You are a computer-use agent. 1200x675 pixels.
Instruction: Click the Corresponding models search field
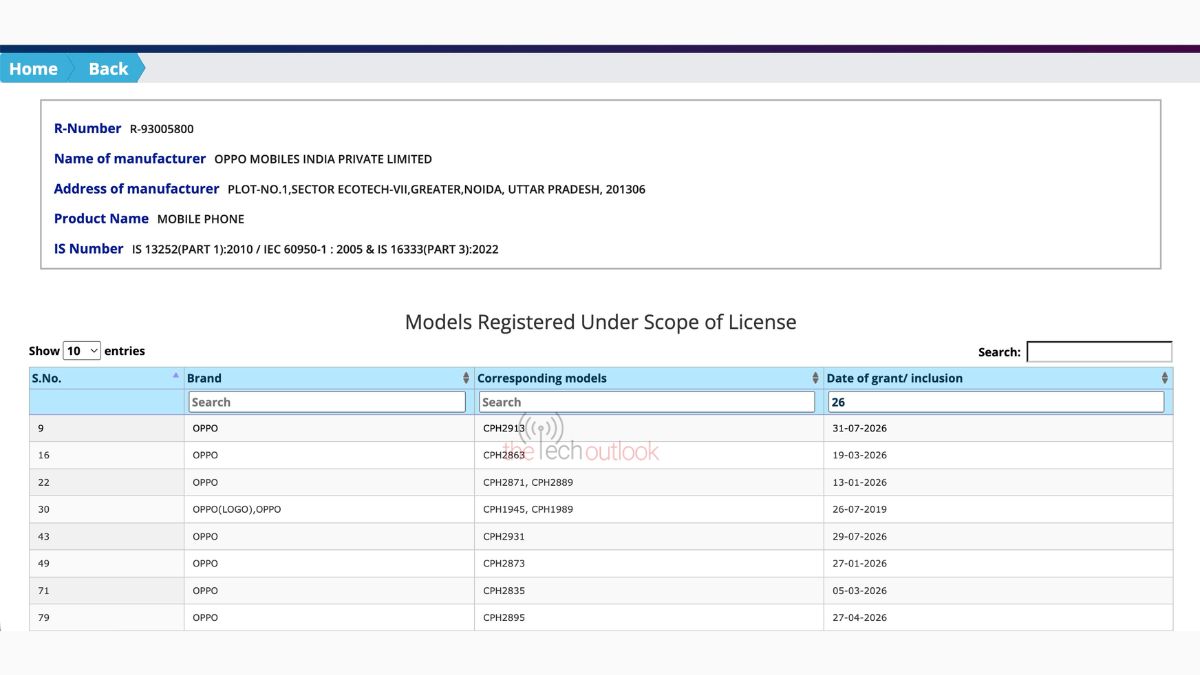[647, 402]
